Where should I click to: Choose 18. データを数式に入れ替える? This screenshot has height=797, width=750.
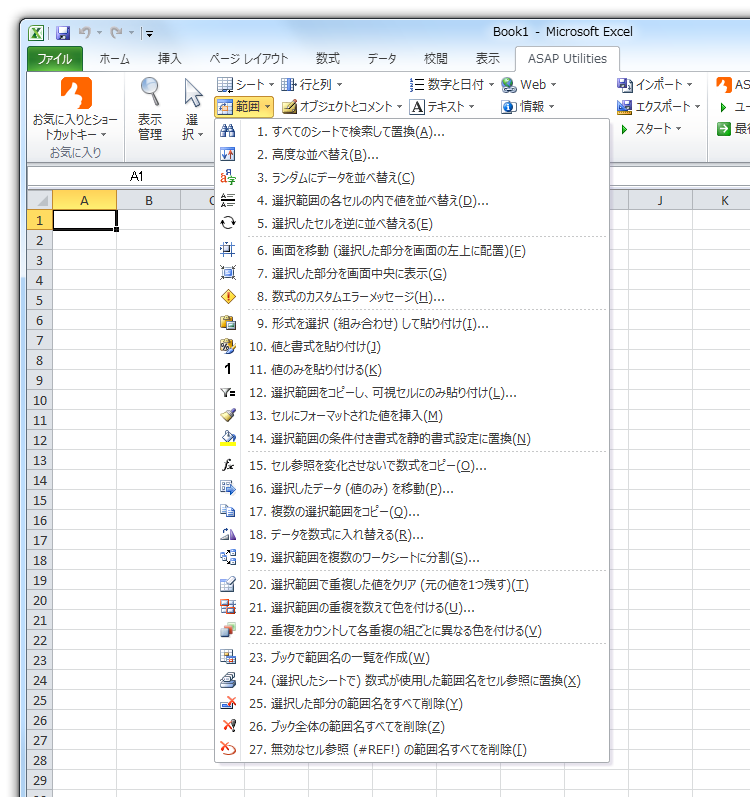(x=412, y=534)
